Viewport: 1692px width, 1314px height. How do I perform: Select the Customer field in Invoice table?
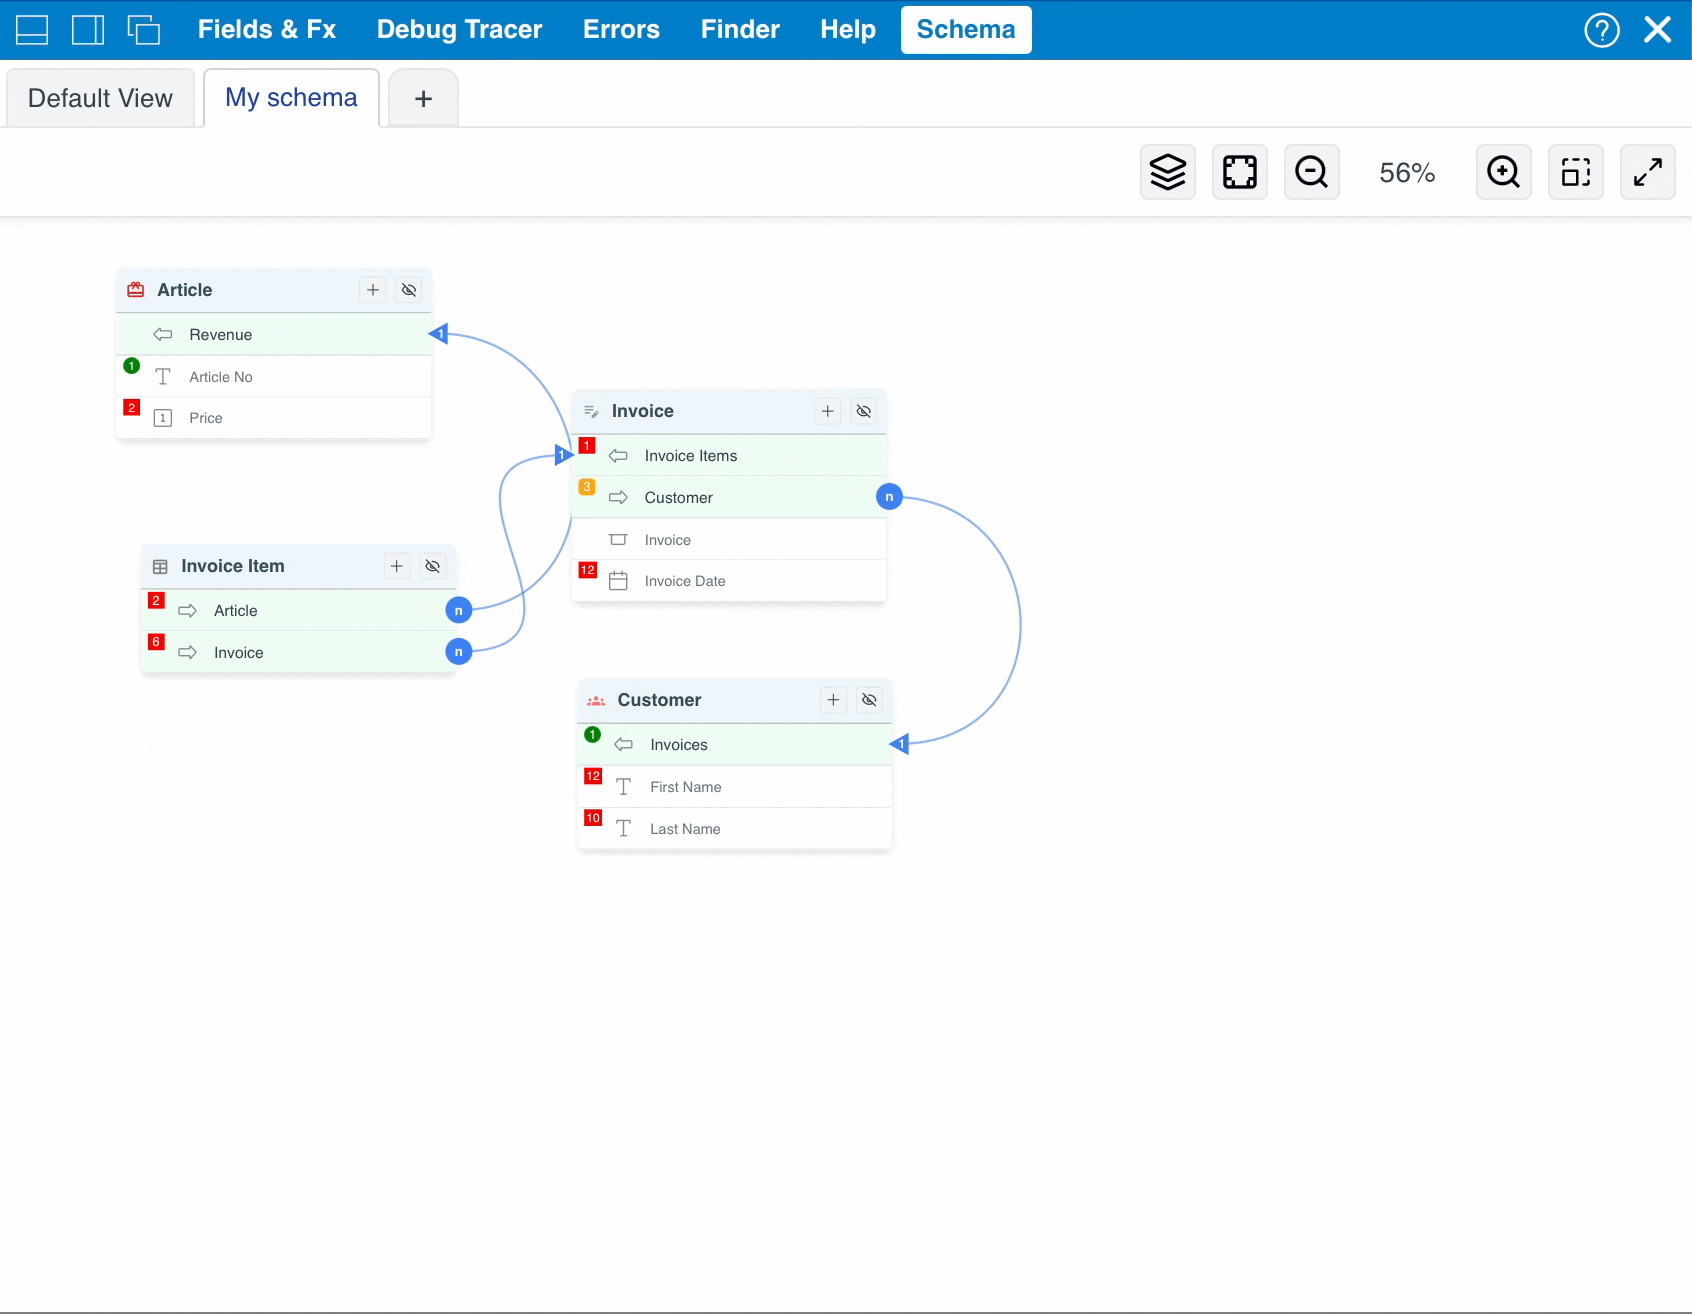[729, 497]
